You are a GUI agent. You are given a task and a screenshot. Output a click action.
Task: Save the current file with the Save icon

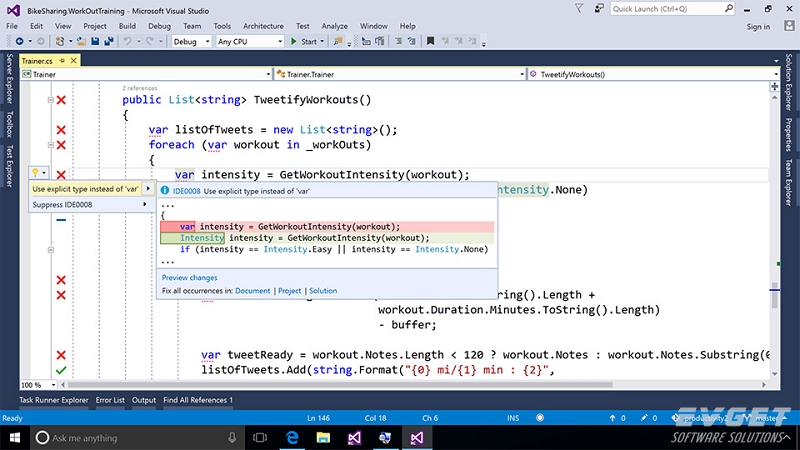(95, 41)
